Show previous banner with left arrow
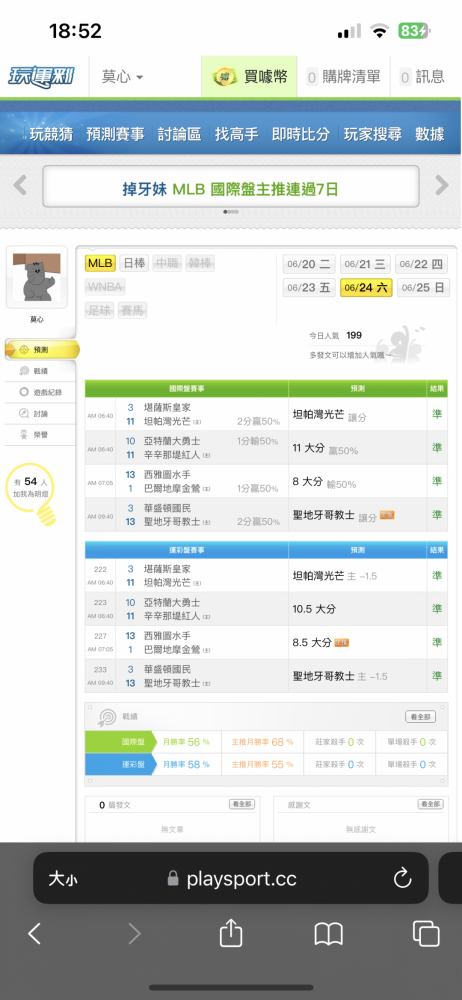The width and height of the screenshot is (462, 1000). (x=20, y=186)
